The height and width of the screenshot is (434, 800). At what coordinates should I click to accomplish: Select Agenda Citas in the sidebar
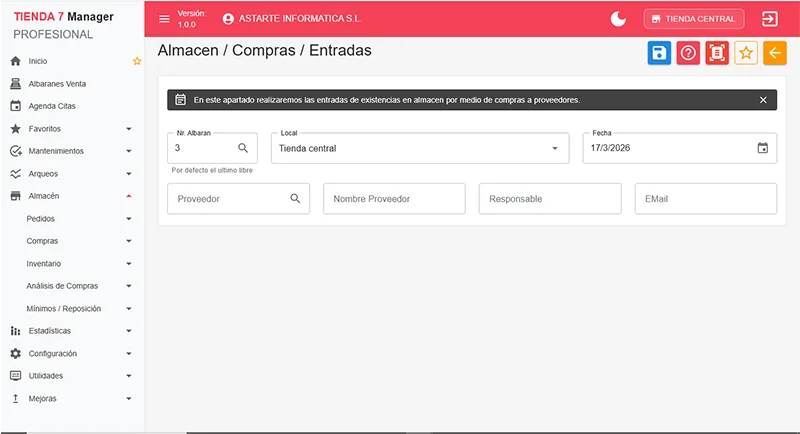pyautogui.click(x=52, y=106)
